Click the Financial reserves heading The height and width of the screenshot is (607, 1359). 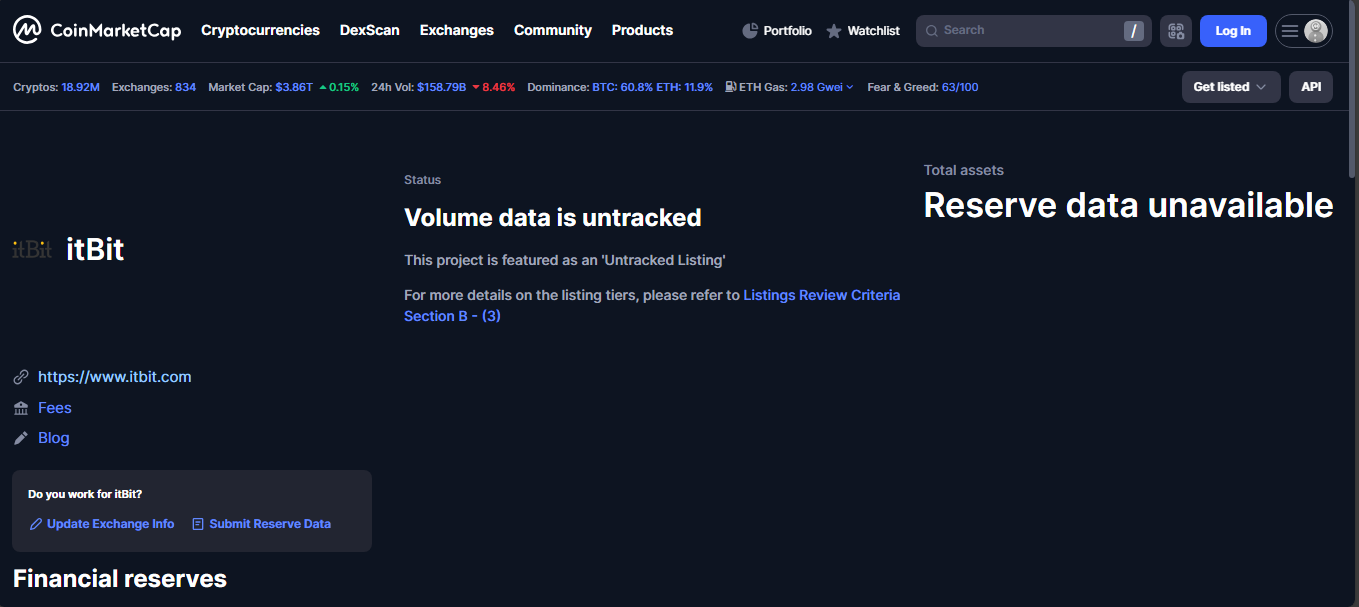[x=120, y=578]
